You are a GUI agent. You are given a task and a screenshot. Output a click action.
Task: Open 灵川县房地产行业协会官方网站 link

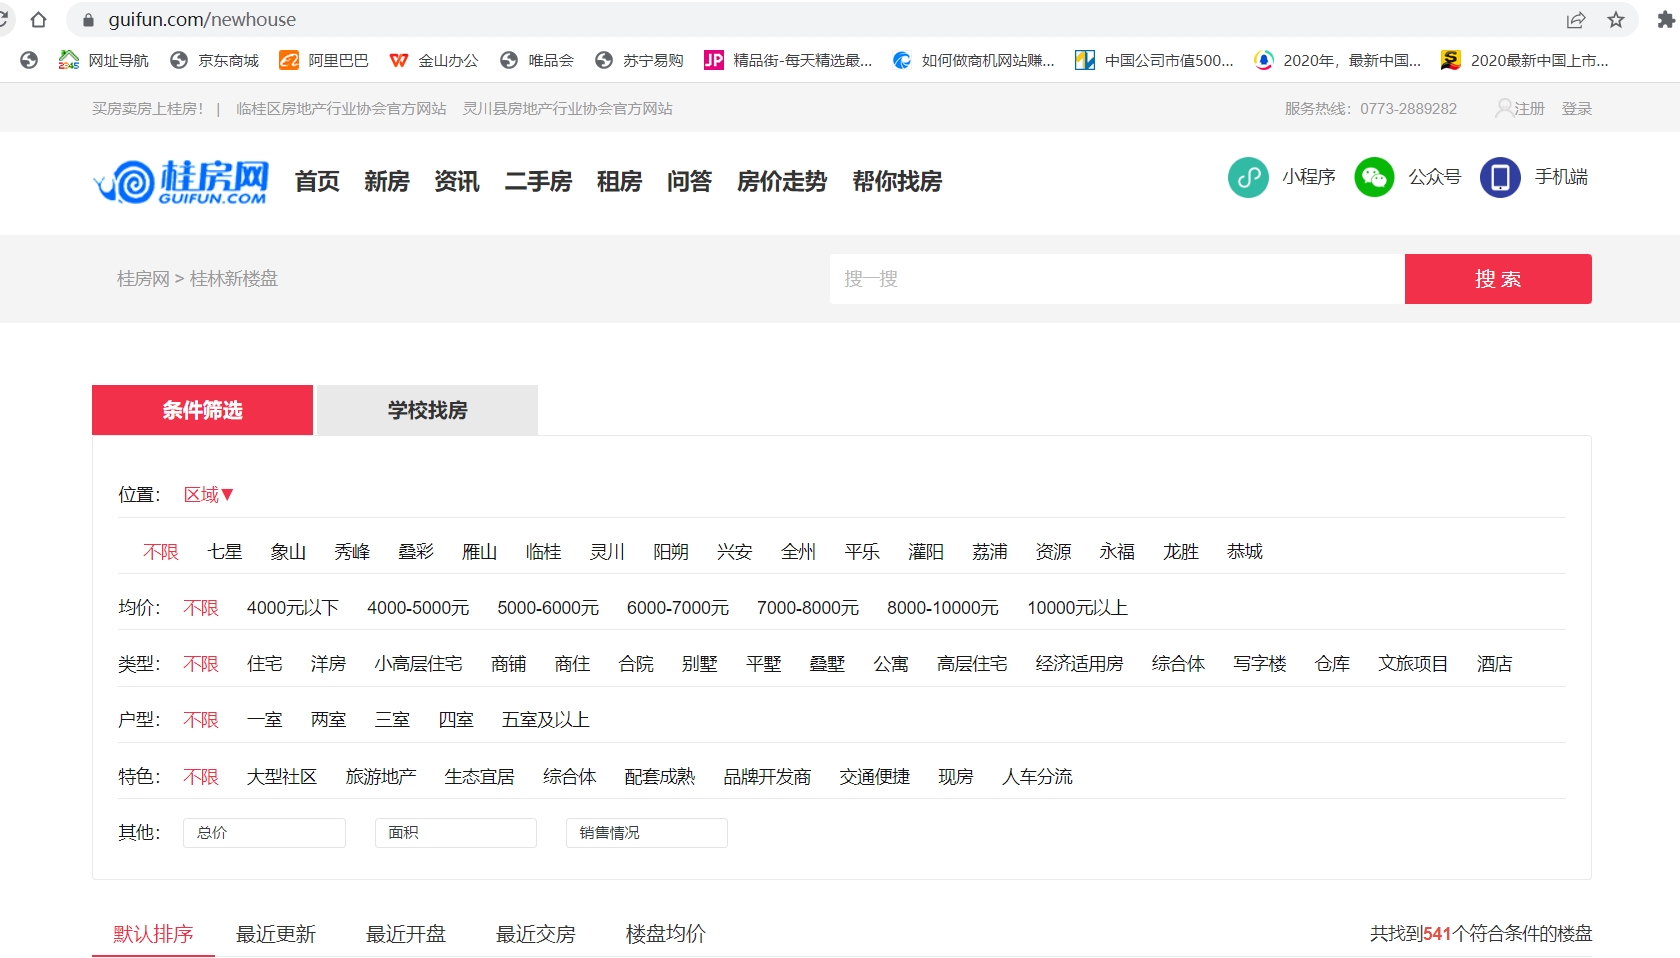[567, 108]
